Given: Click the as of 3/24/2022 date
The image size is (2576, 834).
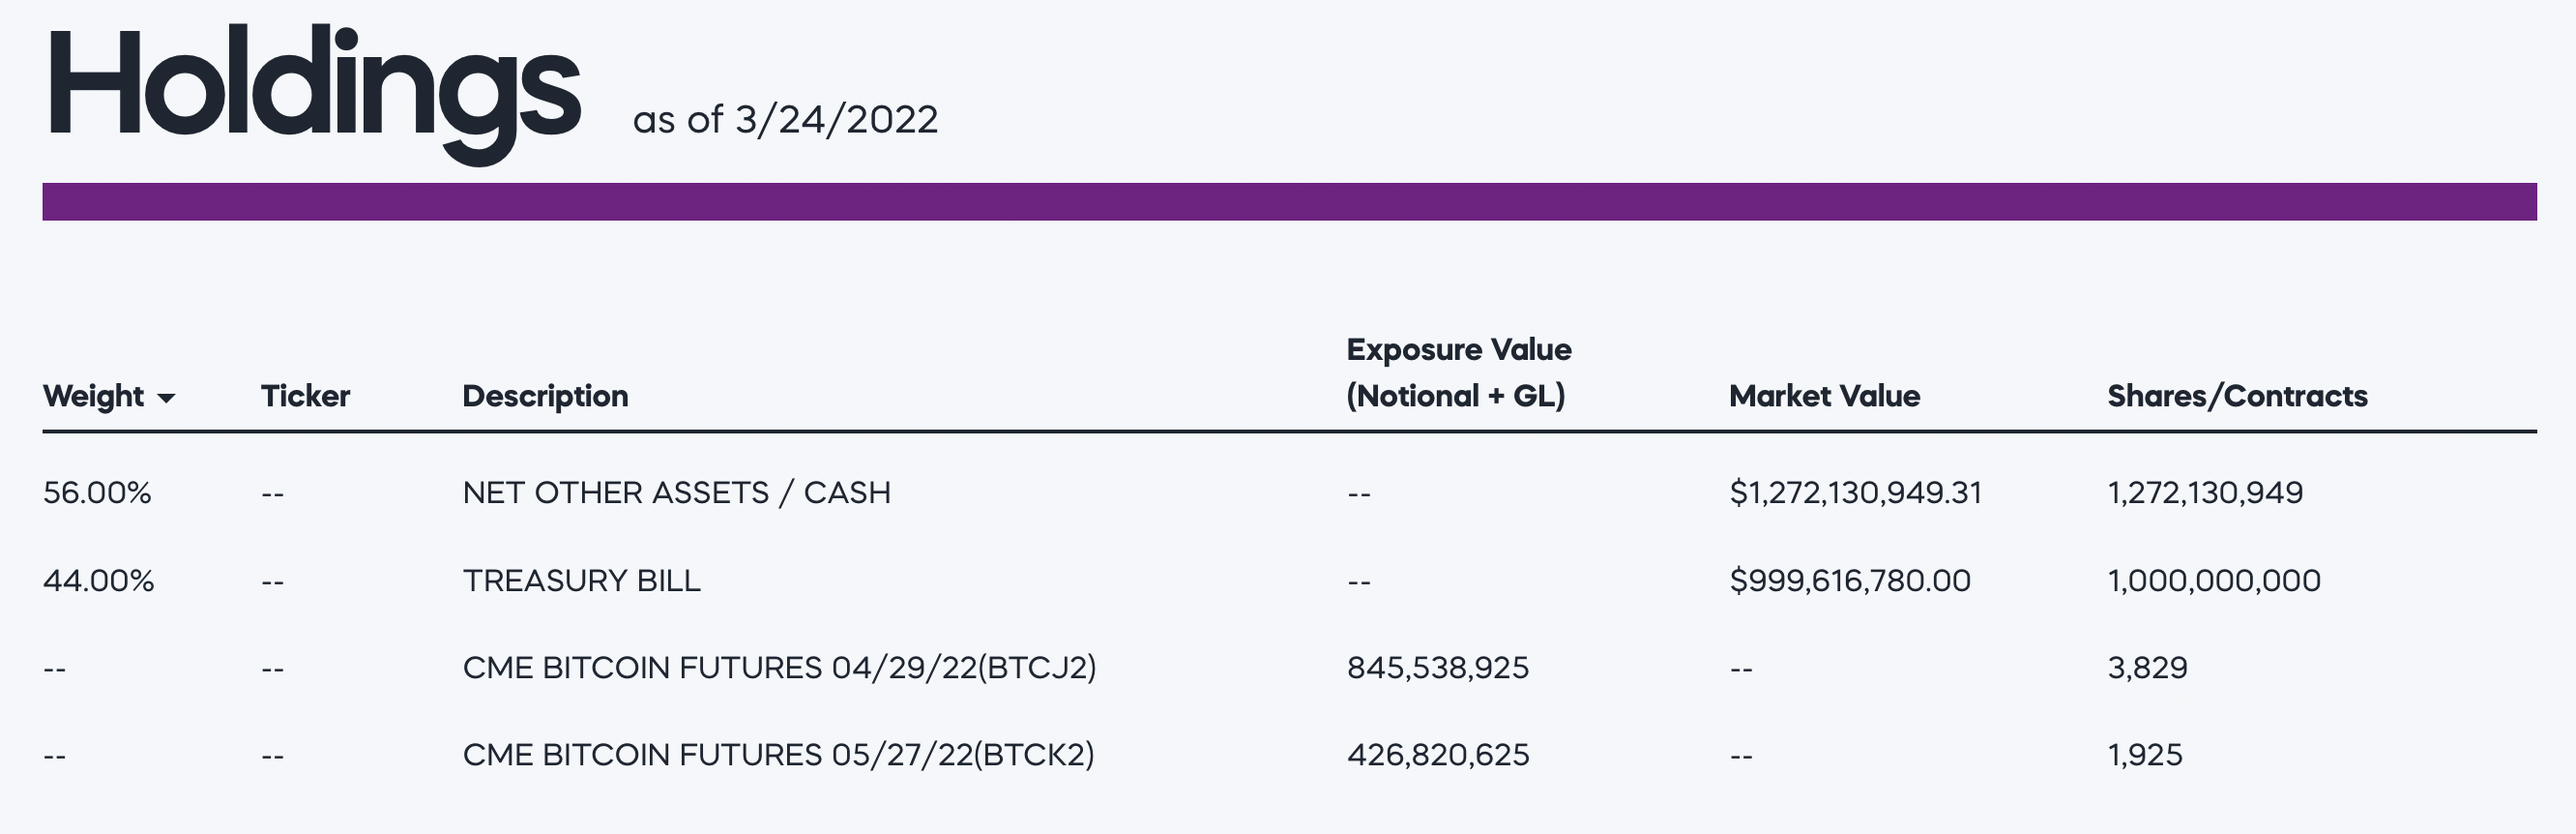Looking at the screenshot, I should click(785, 120).
